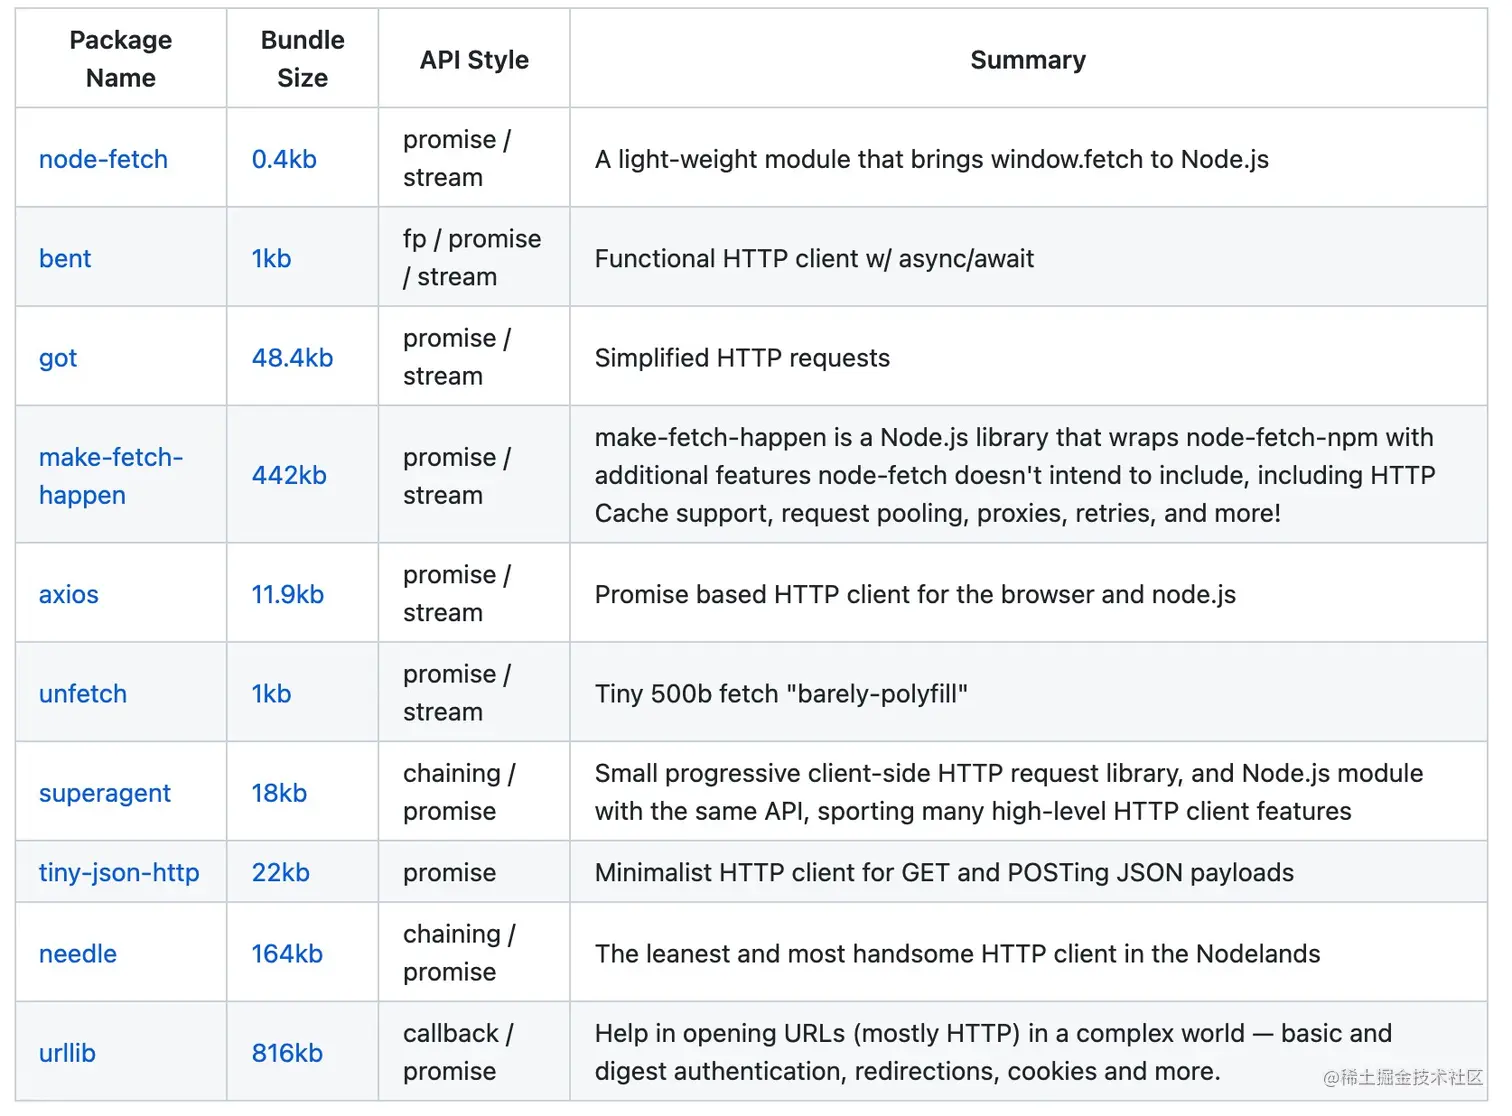Click the 0.4kb bundle size link
Screen dimensions: 1512x1116
pos(284,159)
